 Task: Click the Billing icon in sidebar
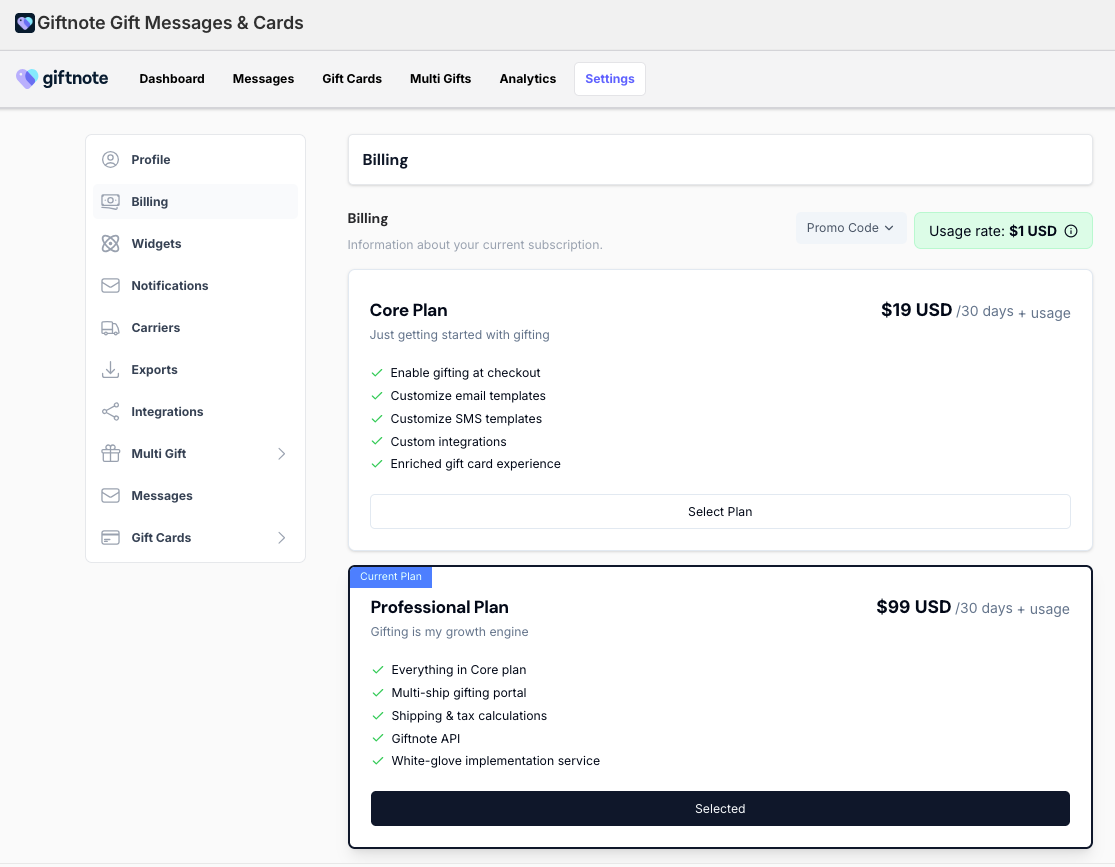[110, 202]
